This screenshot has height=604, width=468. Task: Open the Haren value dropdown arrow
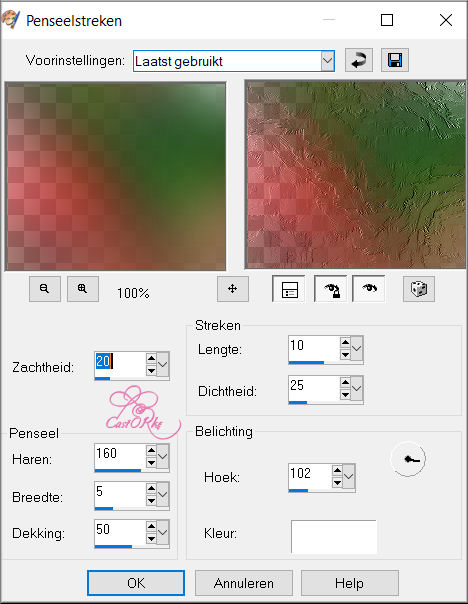click(x=163, y=456)
